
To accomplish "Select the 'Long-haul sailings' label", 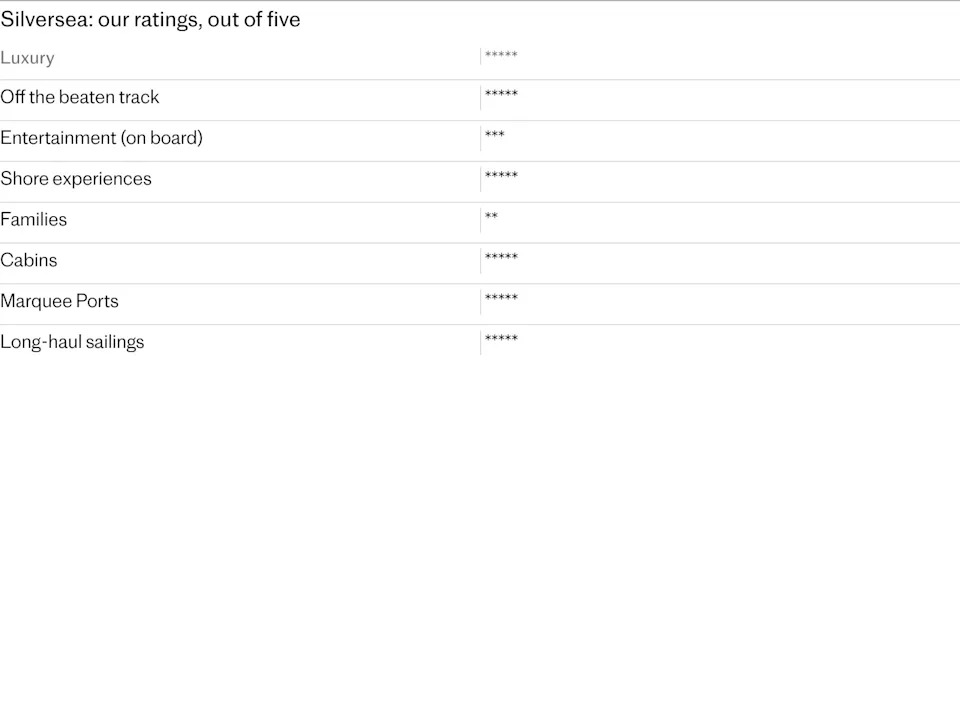I will click(72, 342).
